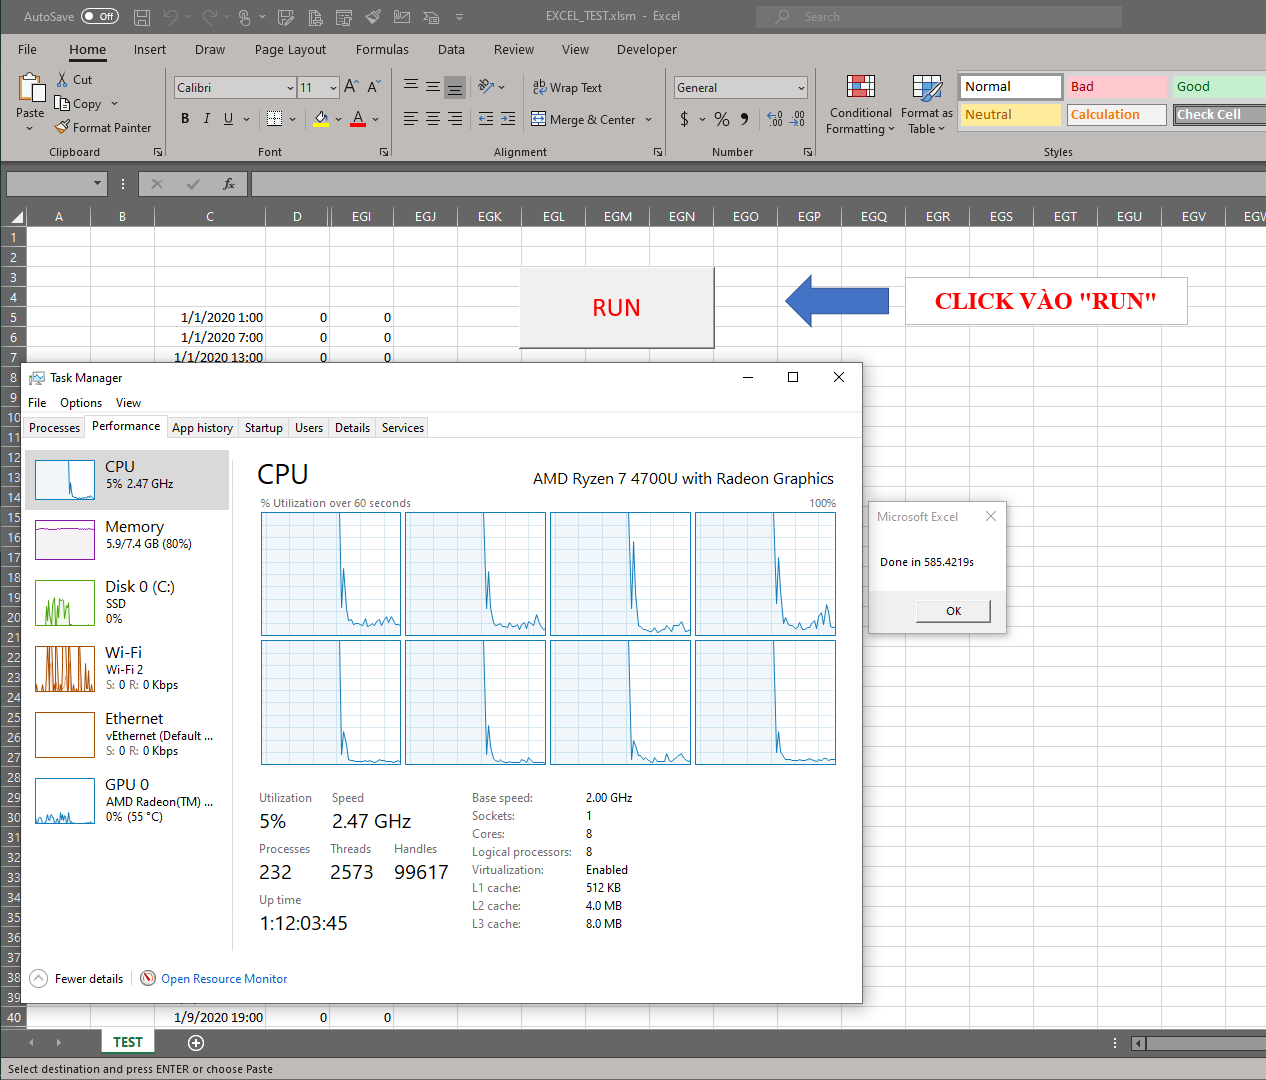Image resolution: width=1266 pixels, height=1080 pixels.
Task: Click Fill Color yellow bucket
Action: 321,118
